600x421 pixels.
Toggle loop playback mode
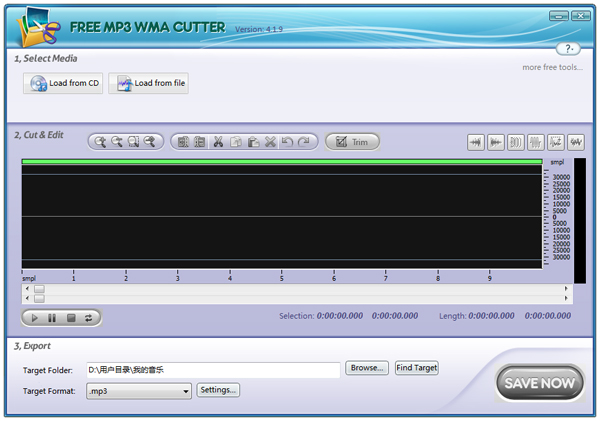88,317
